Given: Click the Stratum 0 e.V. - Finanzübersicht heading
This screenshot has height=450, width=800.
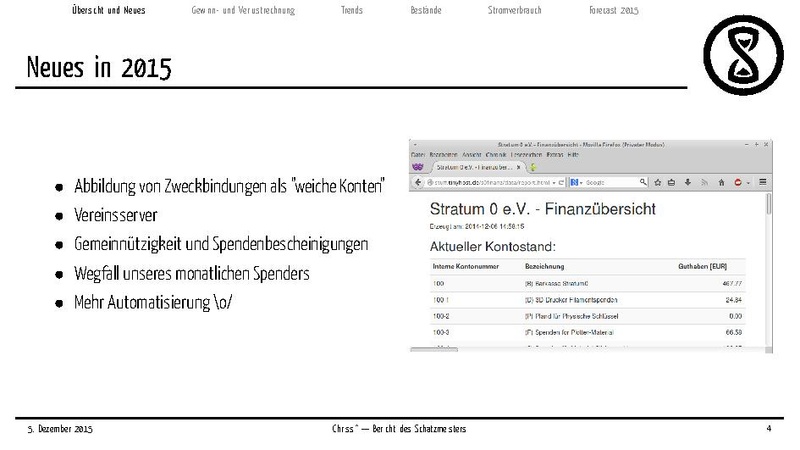Looking at the screenshot, I should tap(542, 209).
